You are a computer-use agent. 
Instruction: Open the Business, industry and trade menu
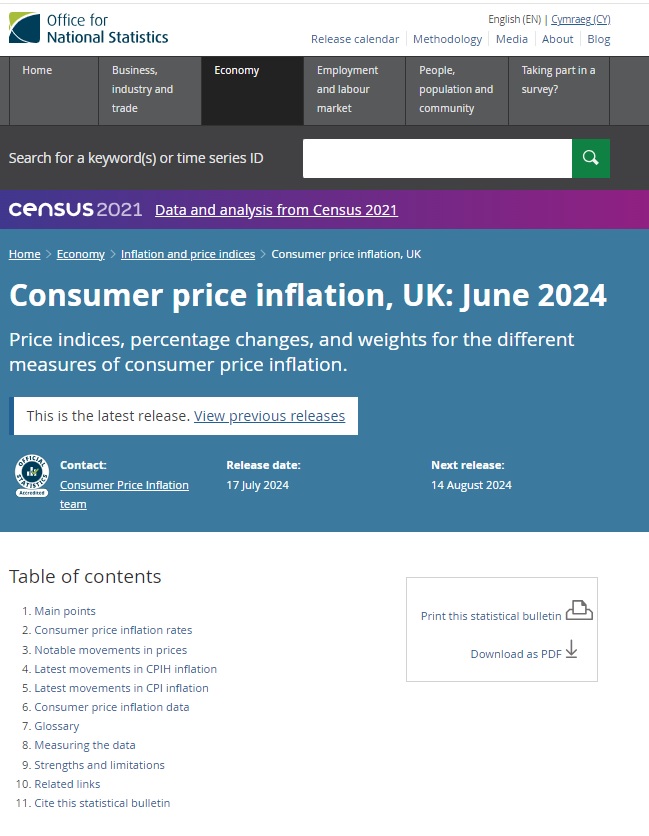[x=143, y=89]
